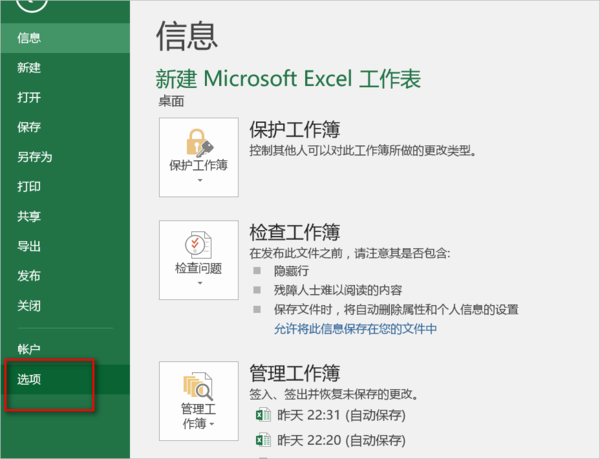Open the 共享 sidebar item

(65, 216)
